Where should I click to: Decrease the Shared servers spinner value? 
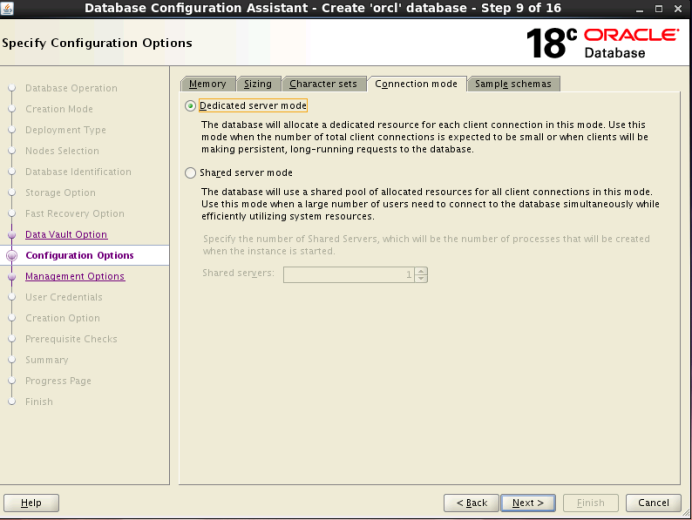coord(421,279)
